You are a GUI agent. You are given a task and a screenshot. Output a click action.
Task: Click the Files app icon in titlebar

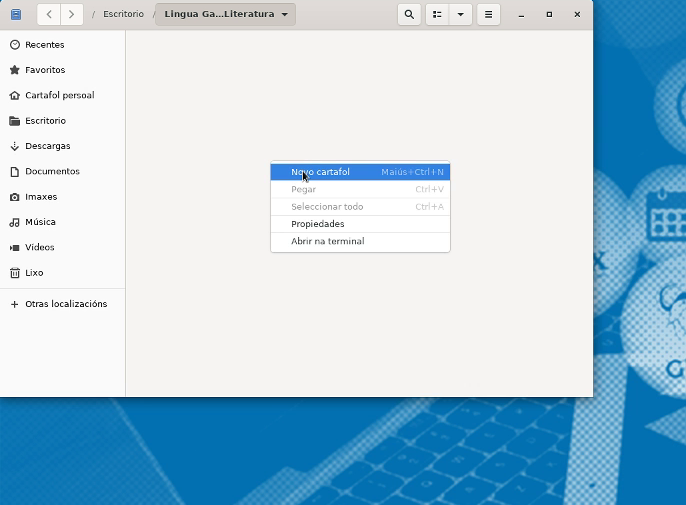[x=15, y=15]
